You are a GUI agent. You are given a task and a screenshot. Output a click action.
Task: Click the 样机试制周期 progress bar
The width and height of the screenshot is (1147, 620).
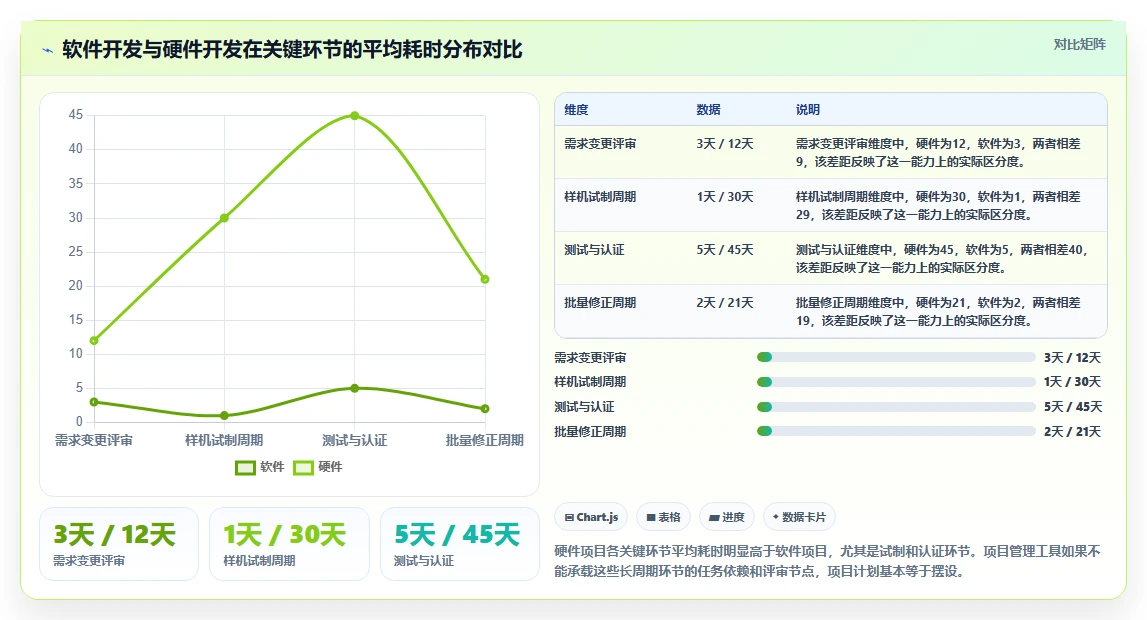point(896,382)
